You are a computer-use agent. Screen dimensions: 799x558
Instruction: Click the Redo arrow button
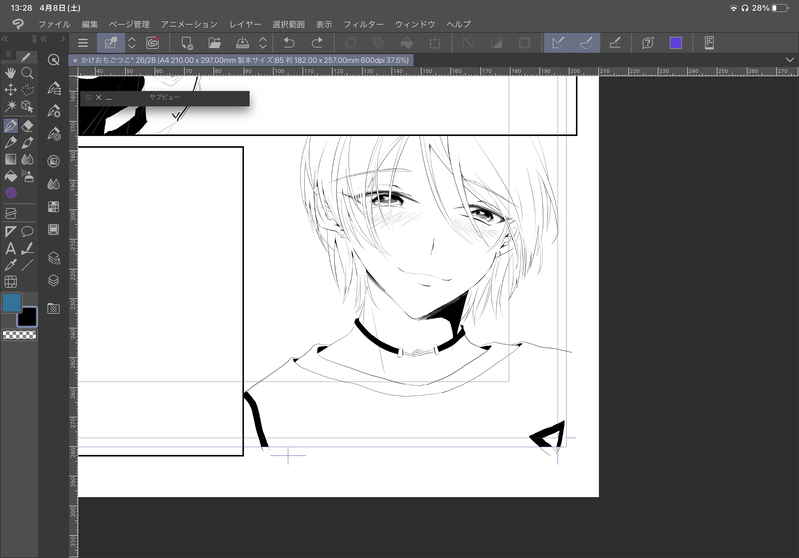(317, 43)
